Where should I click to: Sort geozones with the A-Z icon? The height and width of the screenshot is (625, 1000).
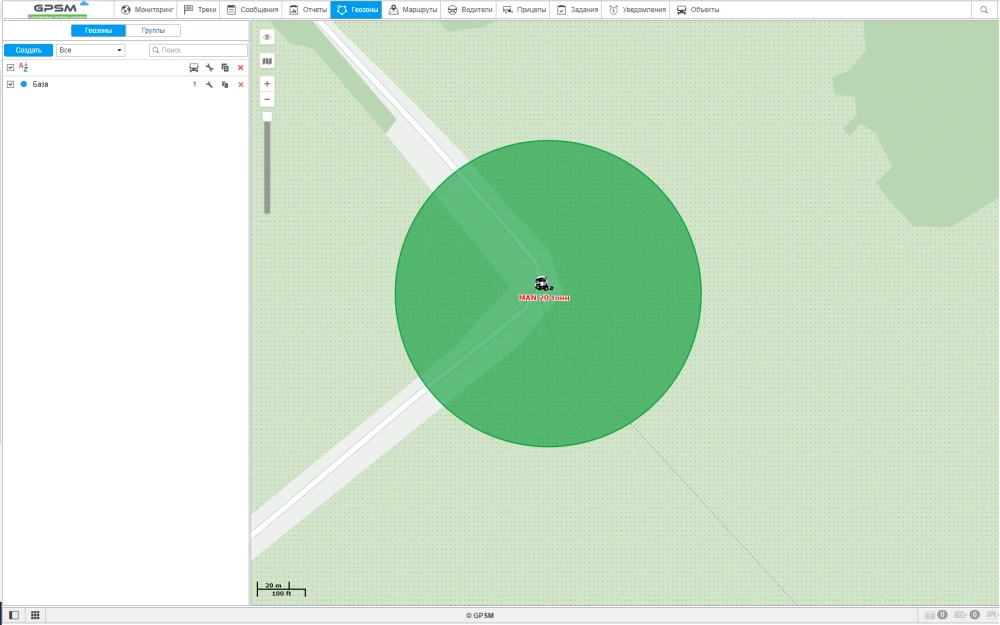coord(22,67)
